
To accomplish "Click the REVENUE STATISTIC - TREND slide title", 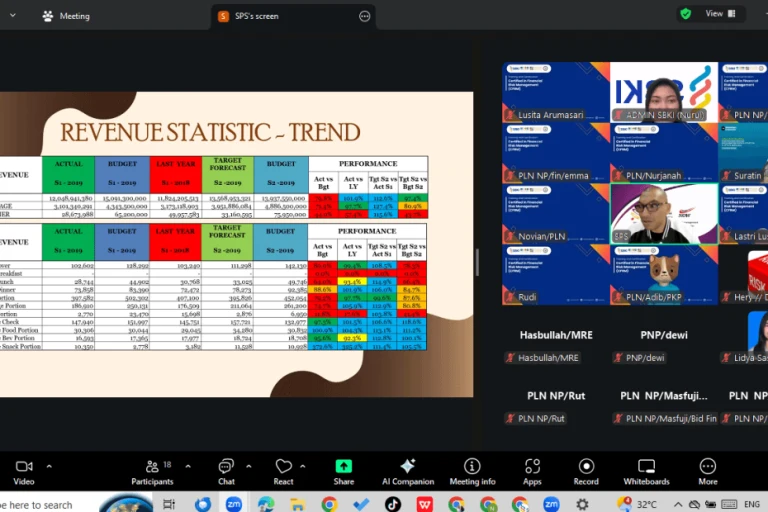I will [x=210, y=132].
